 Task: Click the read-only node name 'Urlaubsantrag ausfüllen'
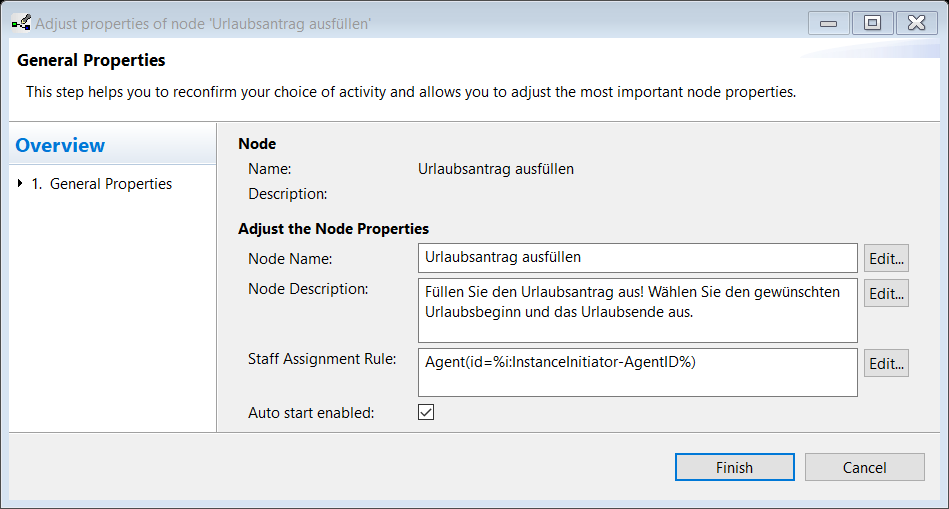pyautogui.click(x=495, y=169)
